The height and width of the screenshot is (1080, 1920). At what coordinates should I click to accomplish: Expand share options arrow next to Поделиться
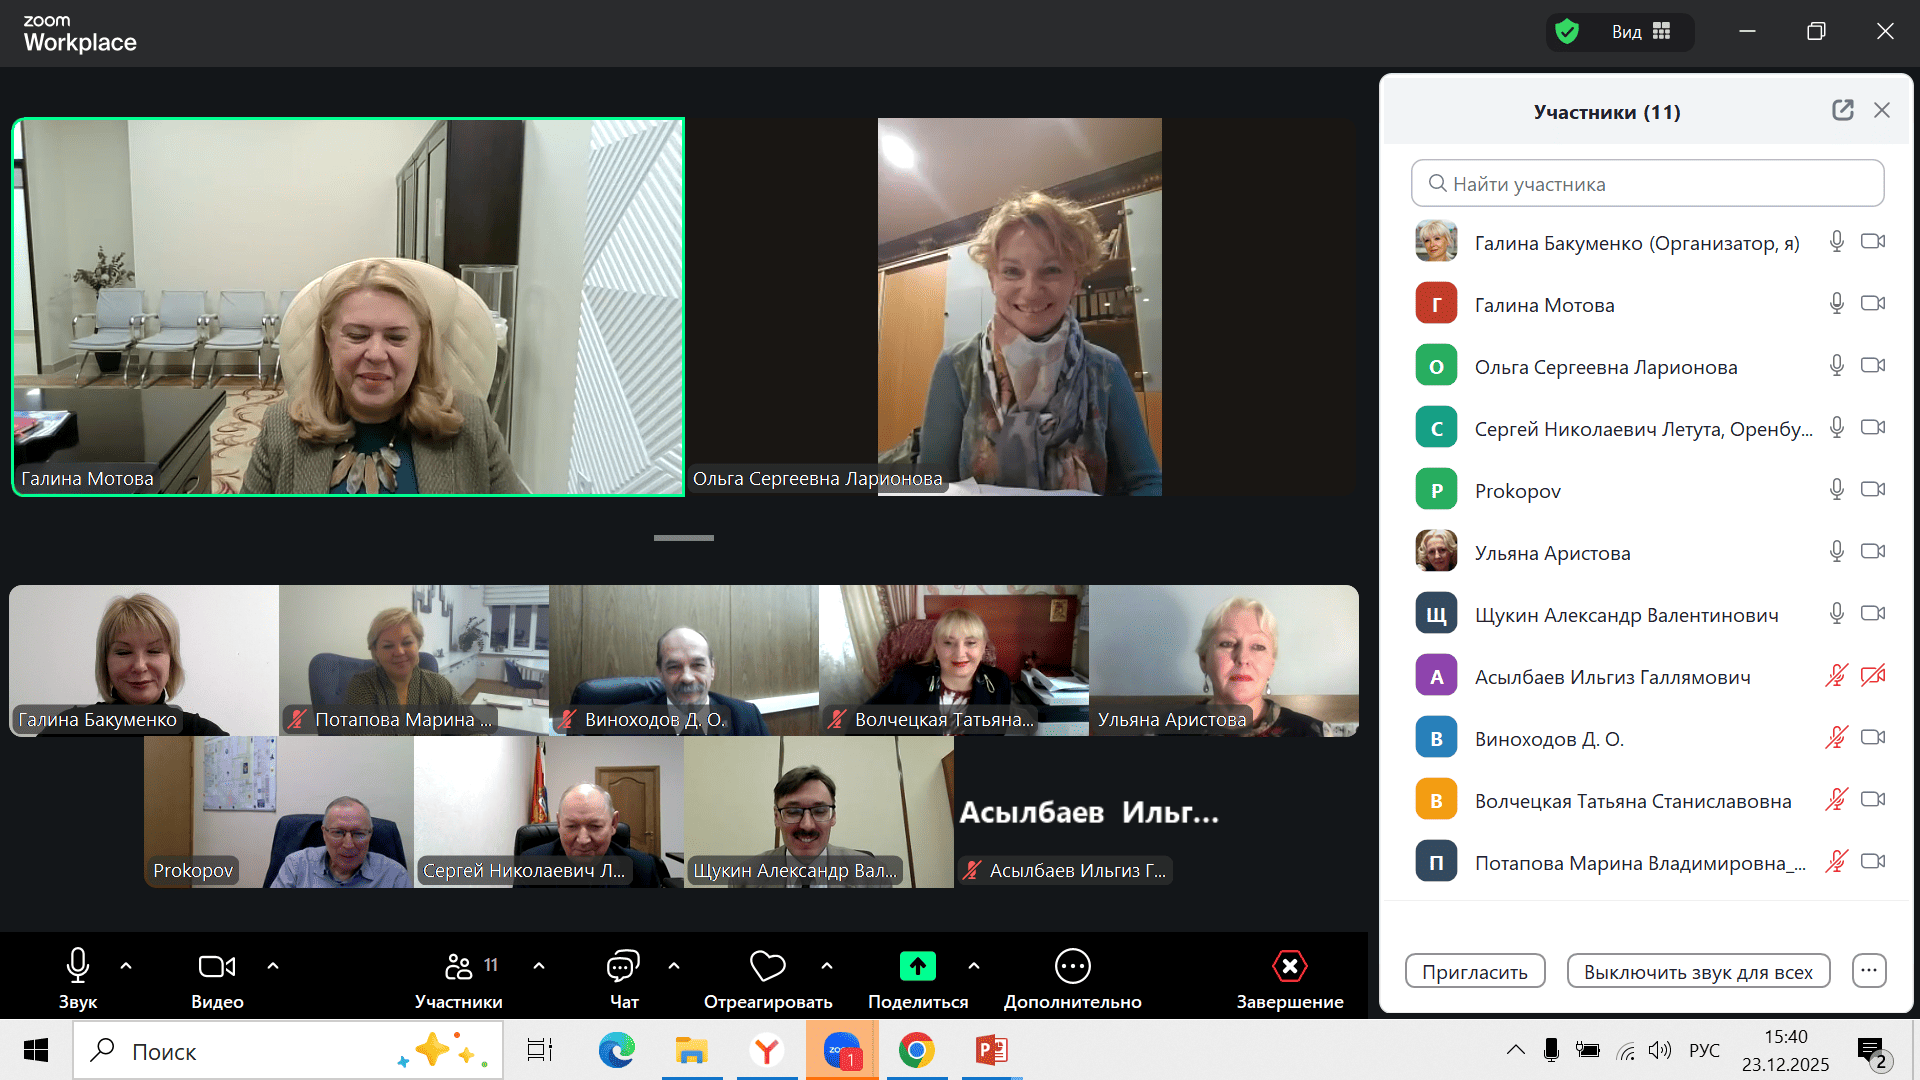click(x=974, y=966)
